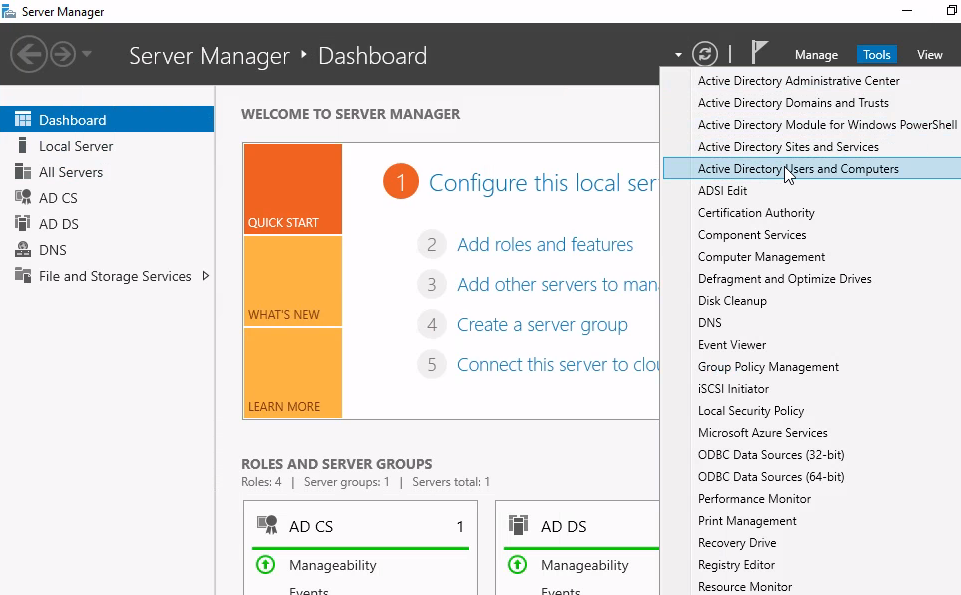Viewport: 961px width, 595px height.
Task: Click AD CS tile server count 1
Action: (x=460, y=526)
